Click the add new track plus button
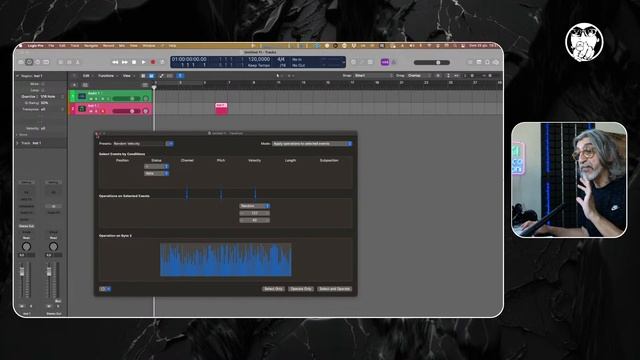Image resolution: width=640 pixels, height=360 pixels. click(74, 85)
